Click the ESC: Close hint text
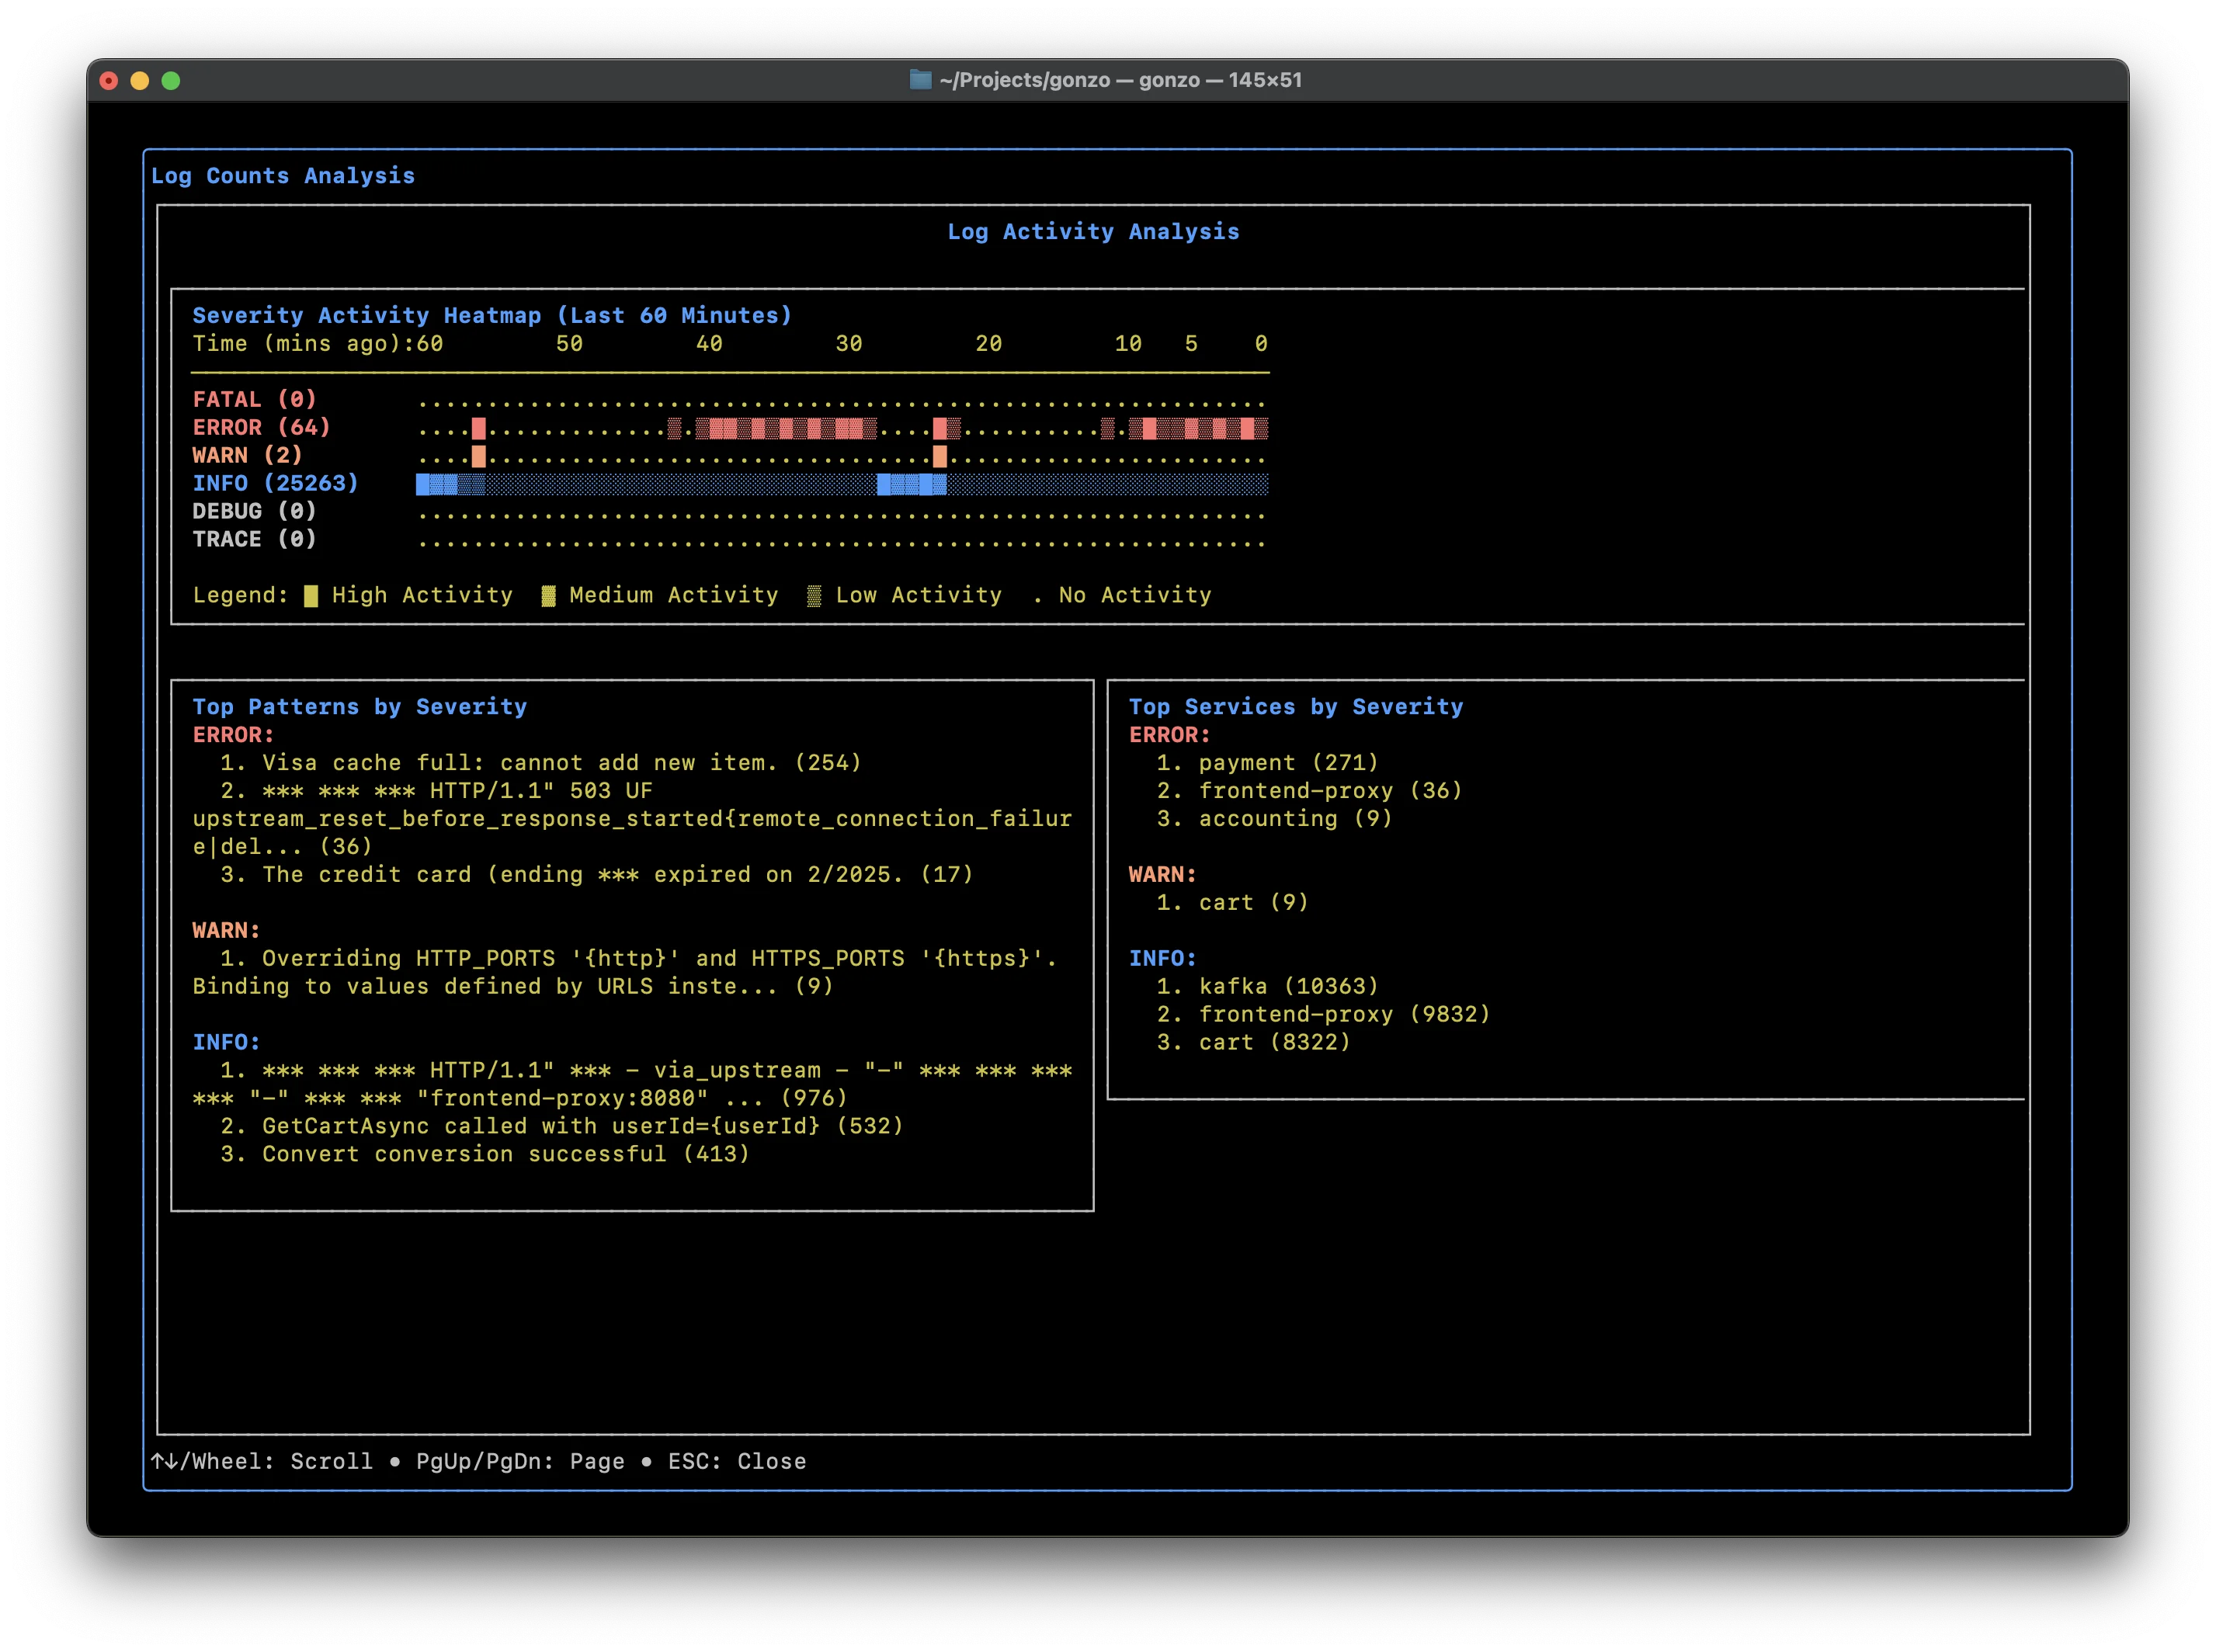 tap(736, 1461)
